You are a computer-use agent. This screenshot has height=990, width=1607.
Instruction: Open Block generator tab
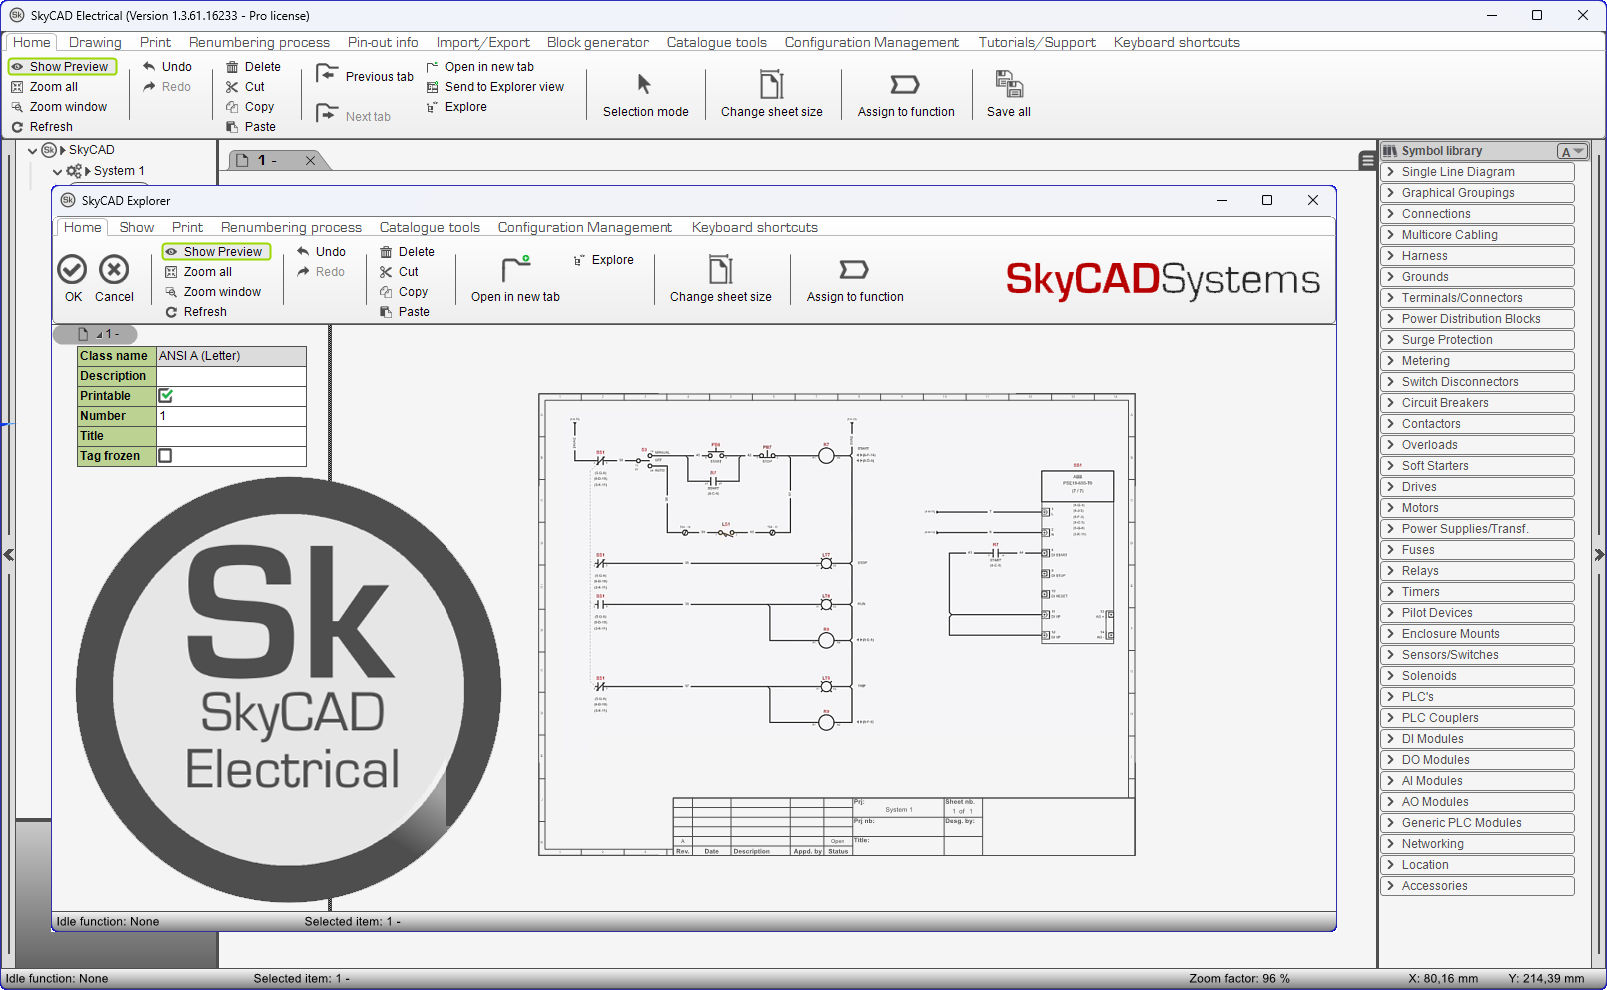pyautogui.click(x=598, y=42)
